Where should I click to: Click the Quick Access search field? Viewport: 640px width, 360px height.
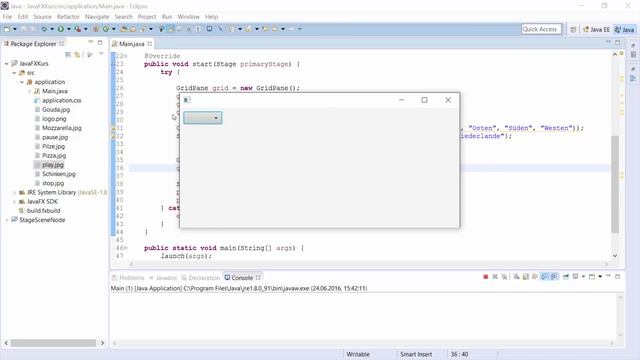(x=541, y=29)
